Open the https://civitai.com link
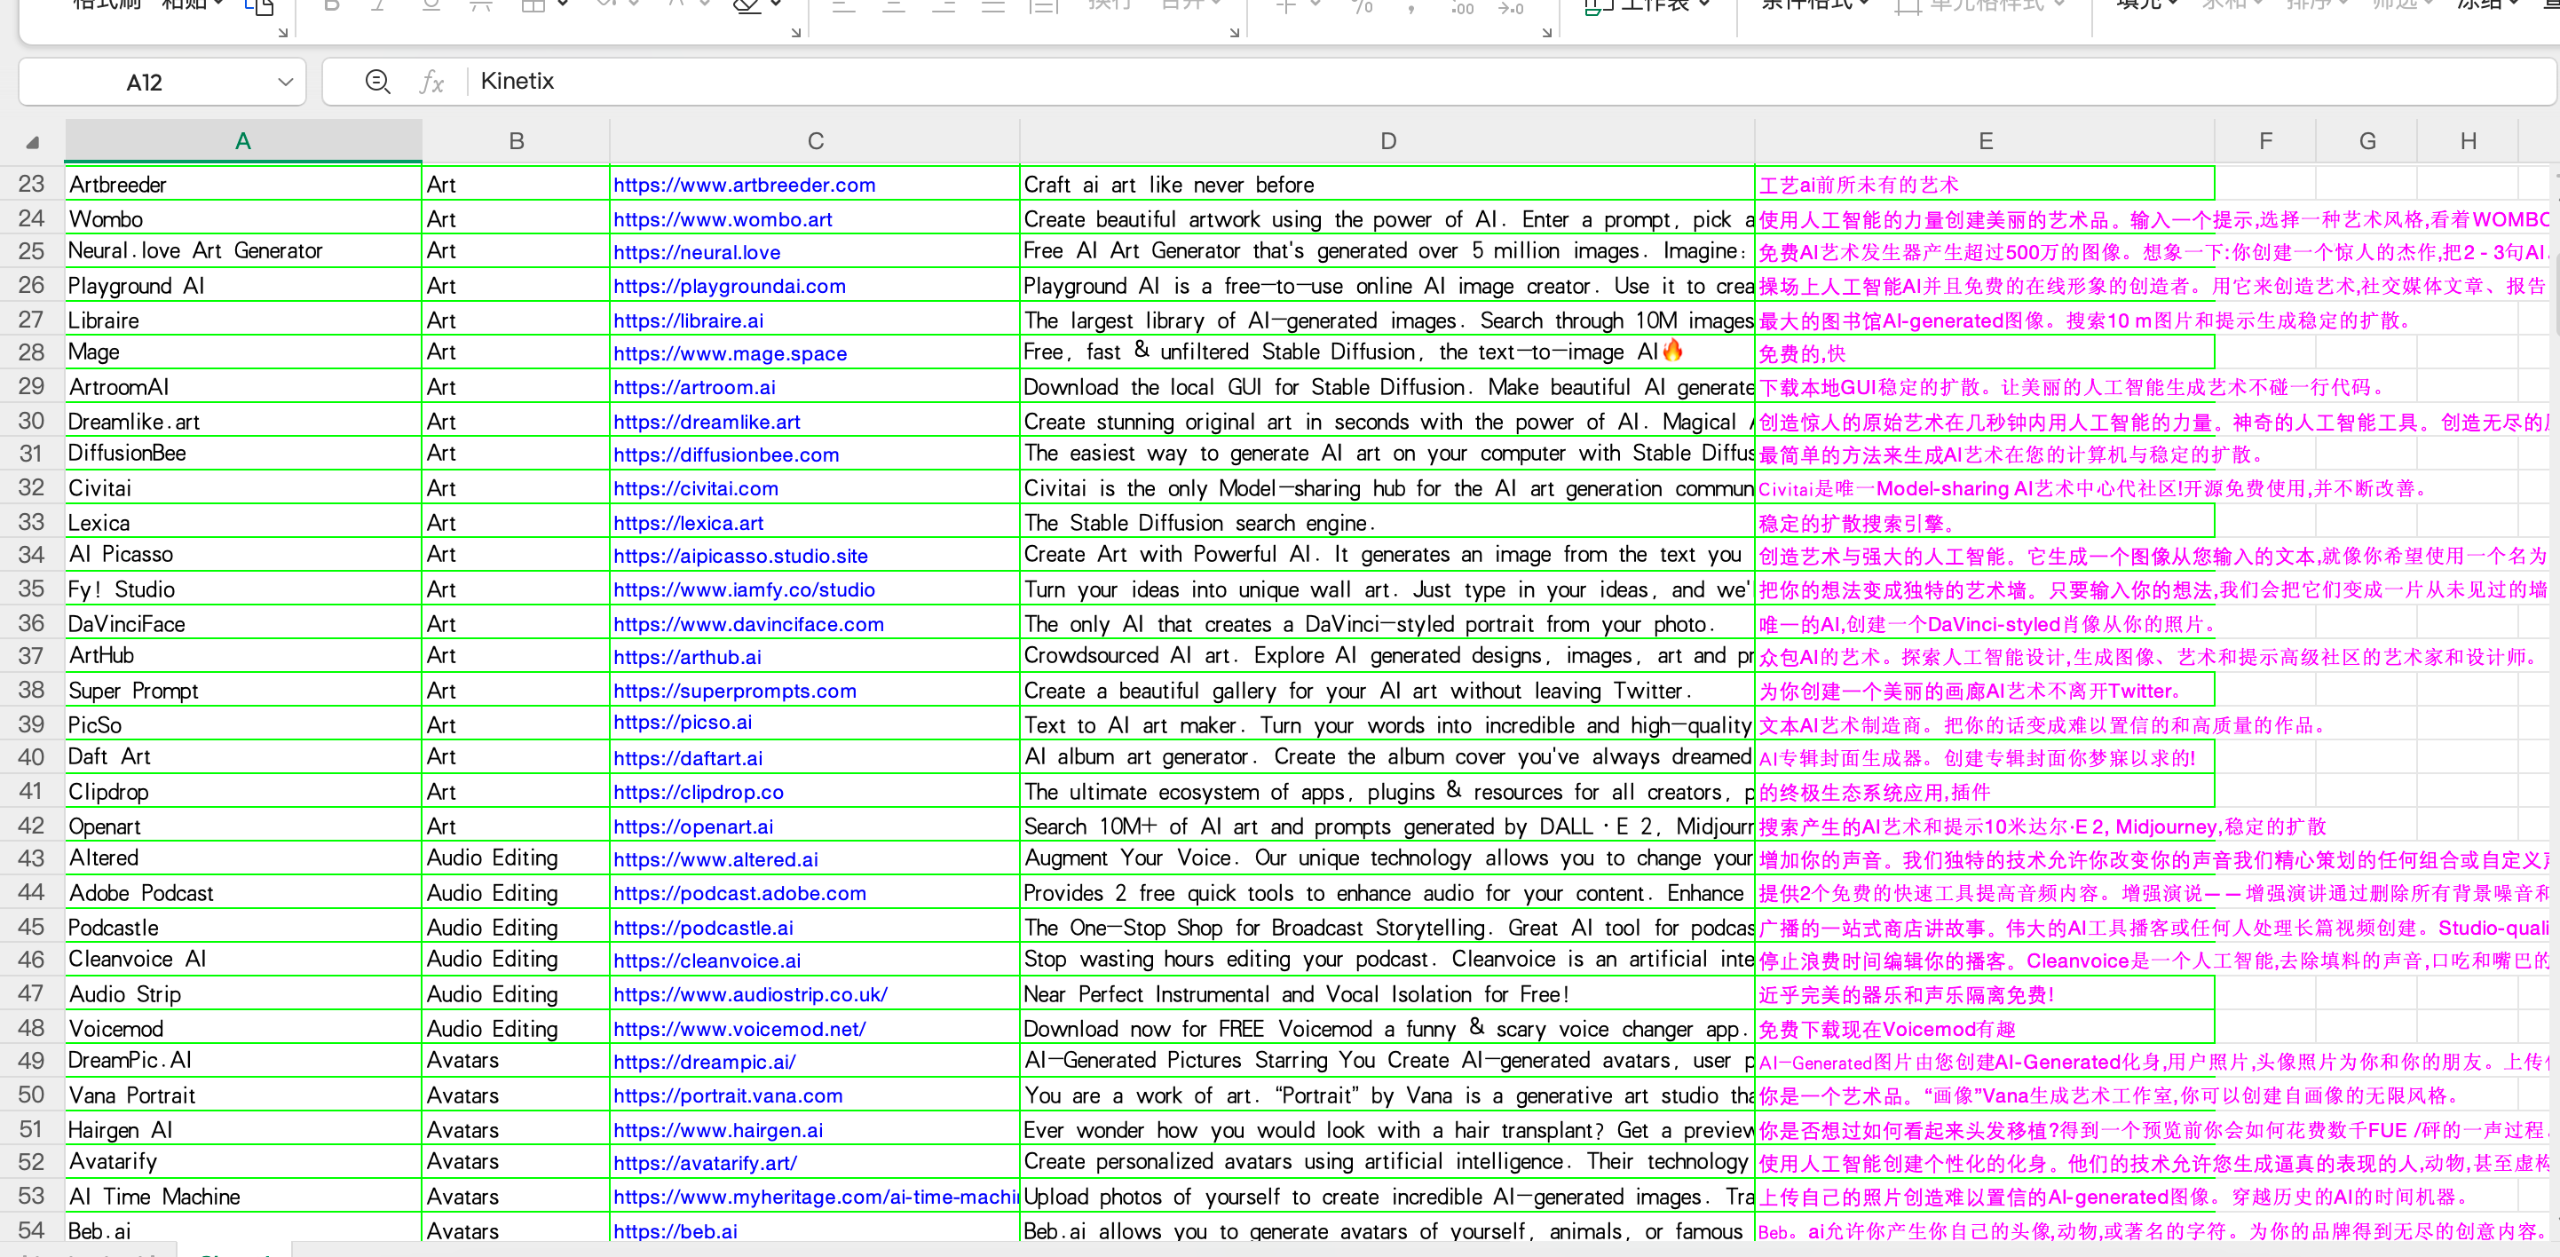The width and height of the screenshot is (2560, 1257). [695, 488]
